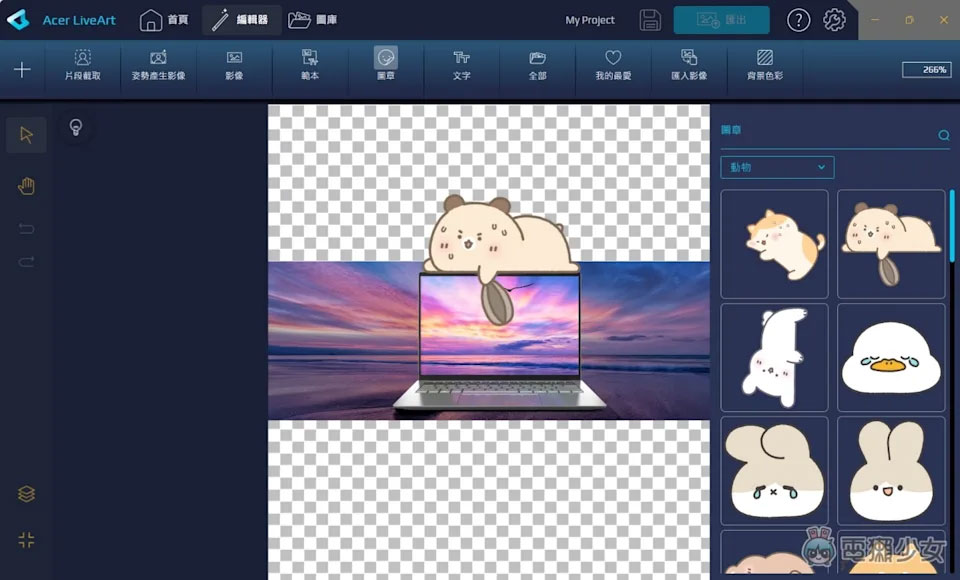
Task: Click the plus add button in toolbar
Action: click(22, 70)
